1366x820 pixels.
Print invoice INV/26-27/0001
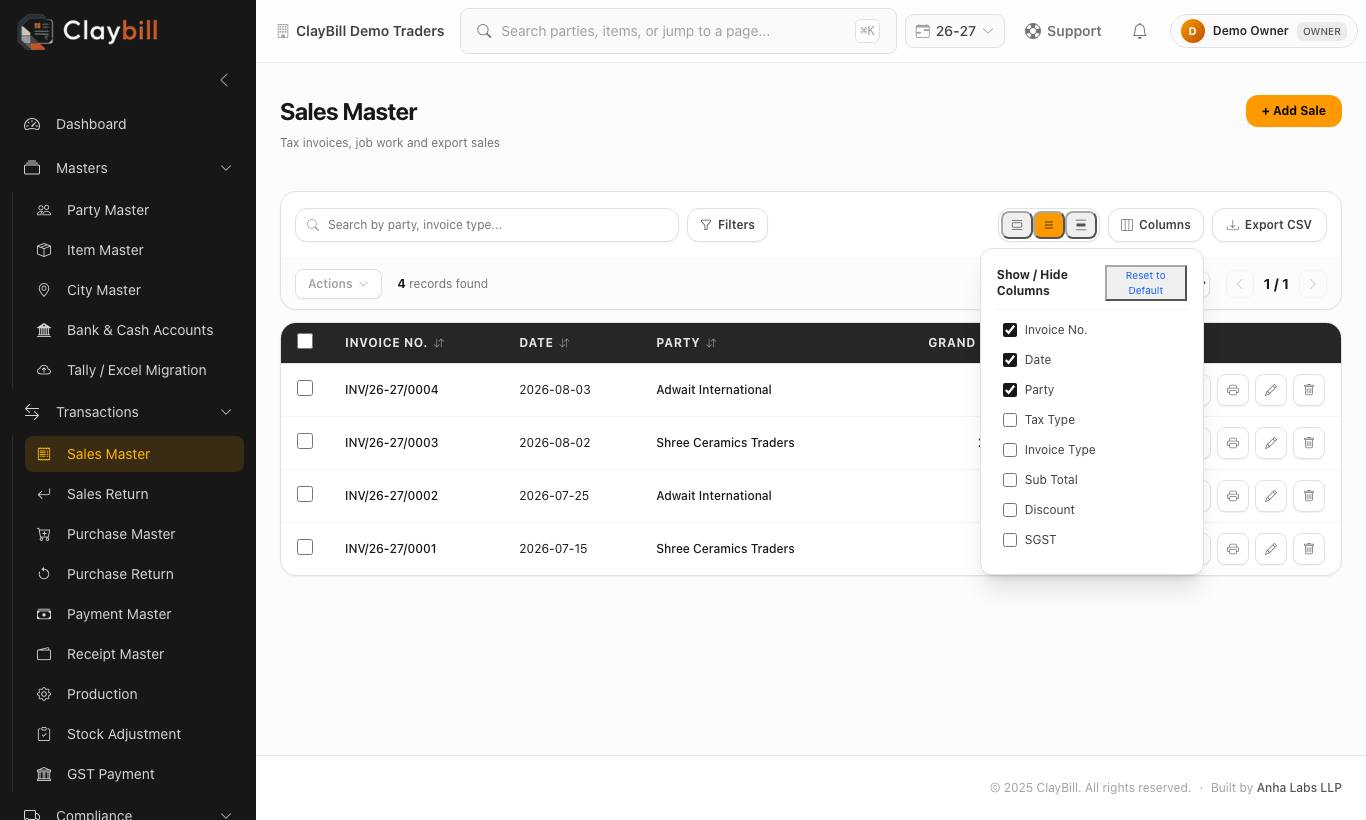tap(1233, 549)
